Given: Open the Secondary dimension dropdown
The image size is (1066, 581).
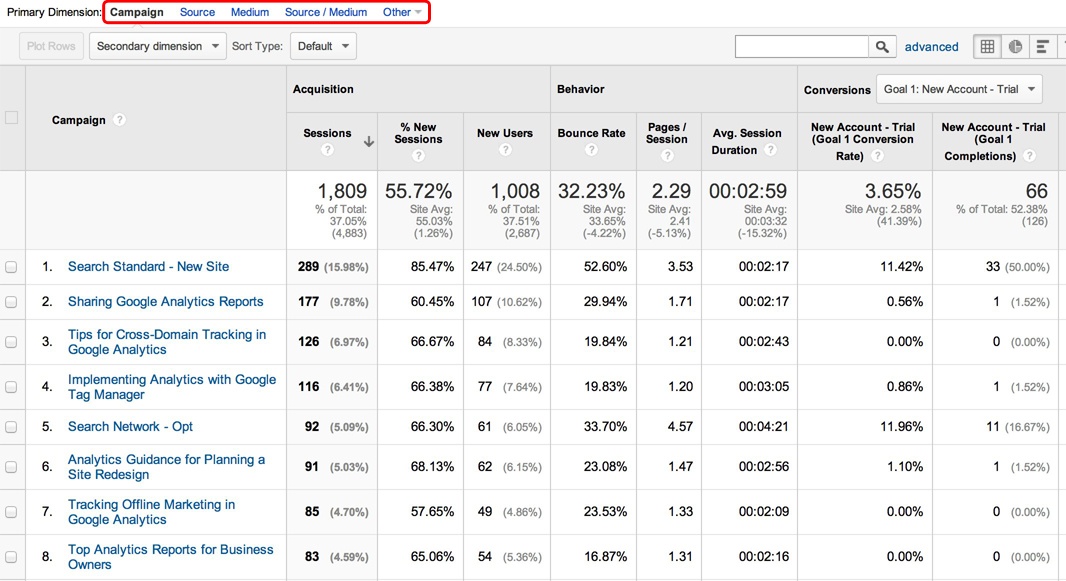Looking at the screenshot, I should pyautogui.click(x=158, y=46).
